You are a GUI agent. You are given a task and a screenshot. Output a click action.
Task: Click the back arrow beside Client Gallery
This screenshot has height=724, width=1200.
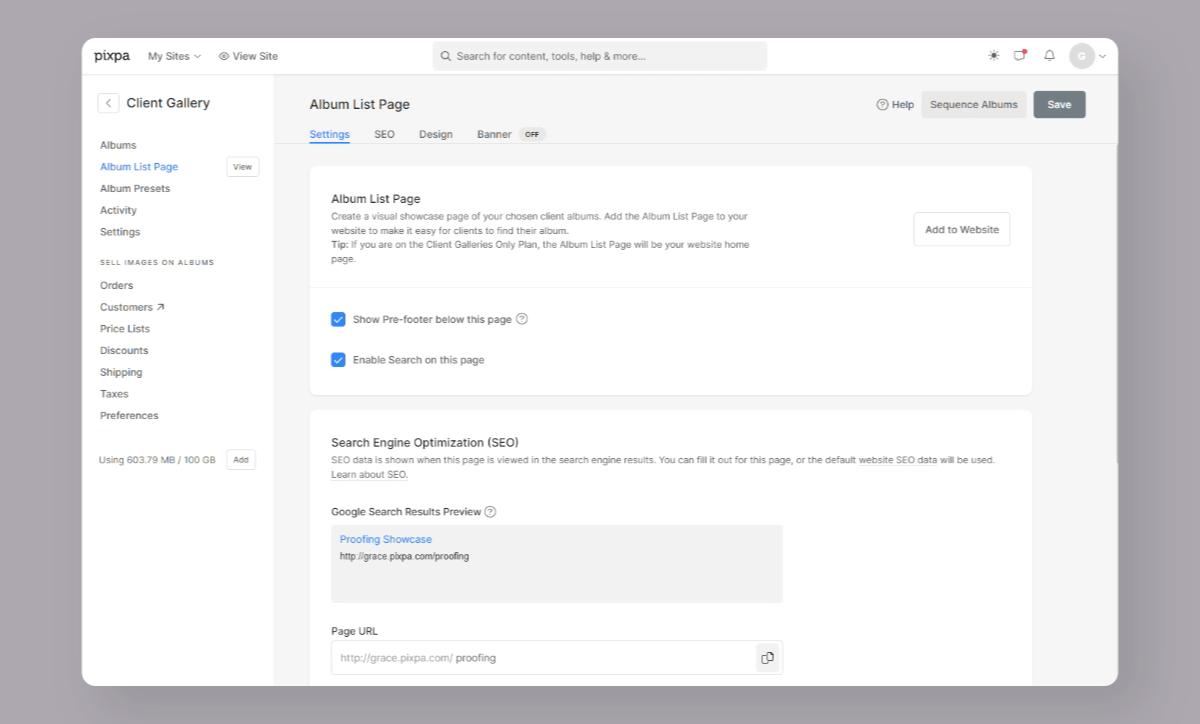point(108,103)
